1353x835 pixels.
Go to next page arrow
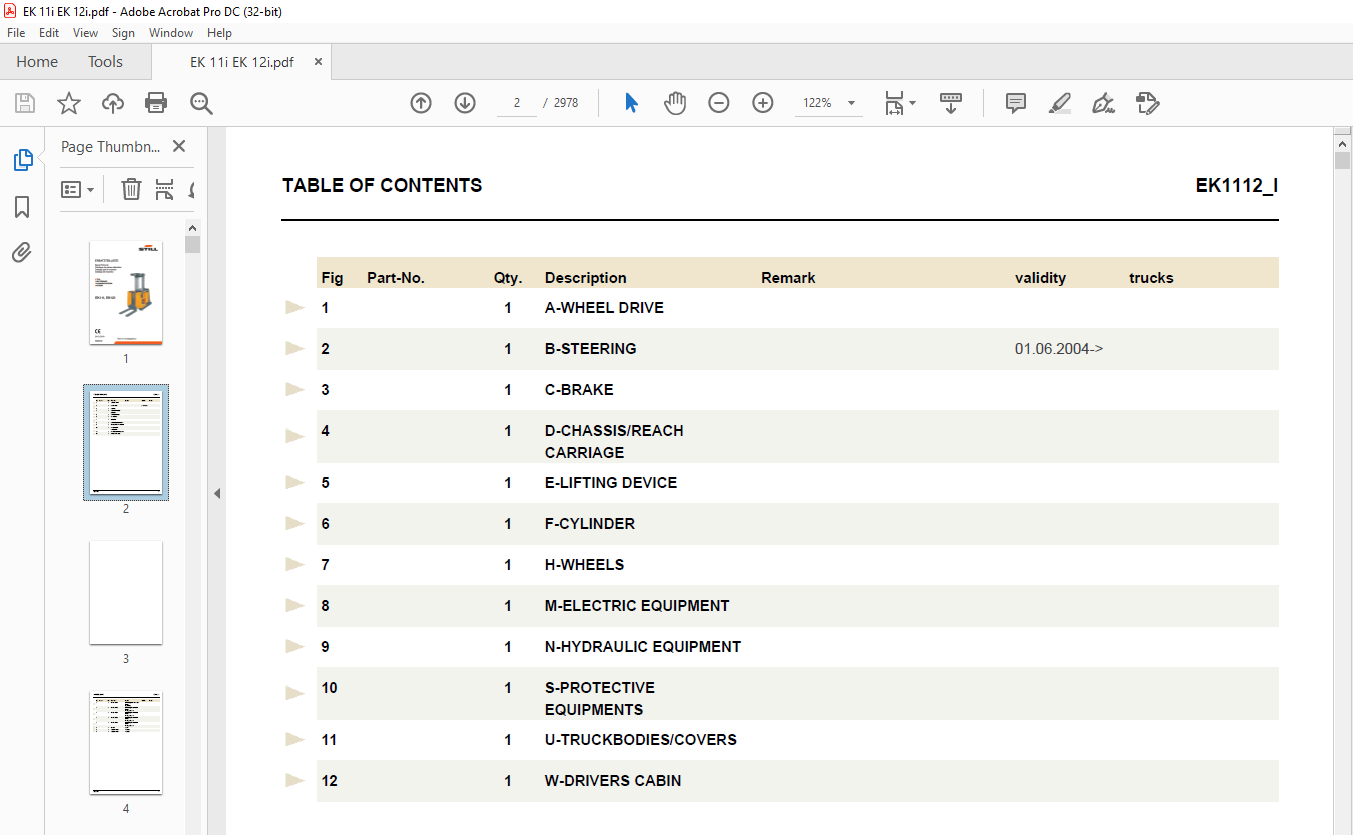[465, 103]
